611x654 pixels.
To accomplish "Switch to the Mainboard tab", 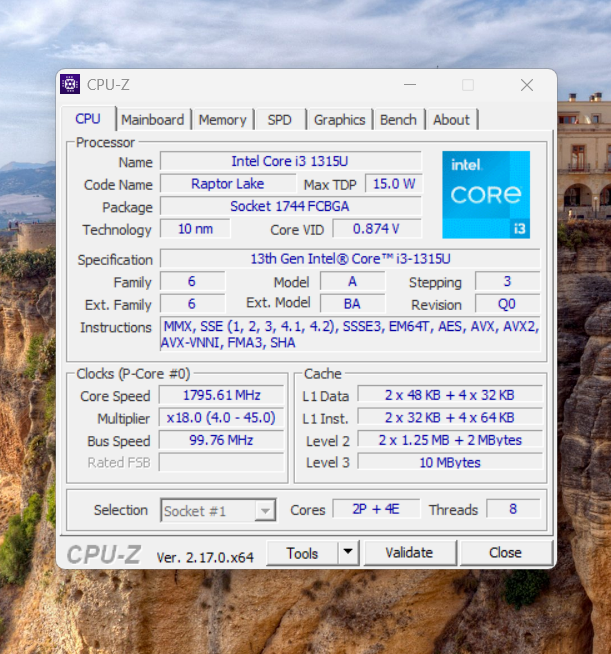I will (153, 120).
